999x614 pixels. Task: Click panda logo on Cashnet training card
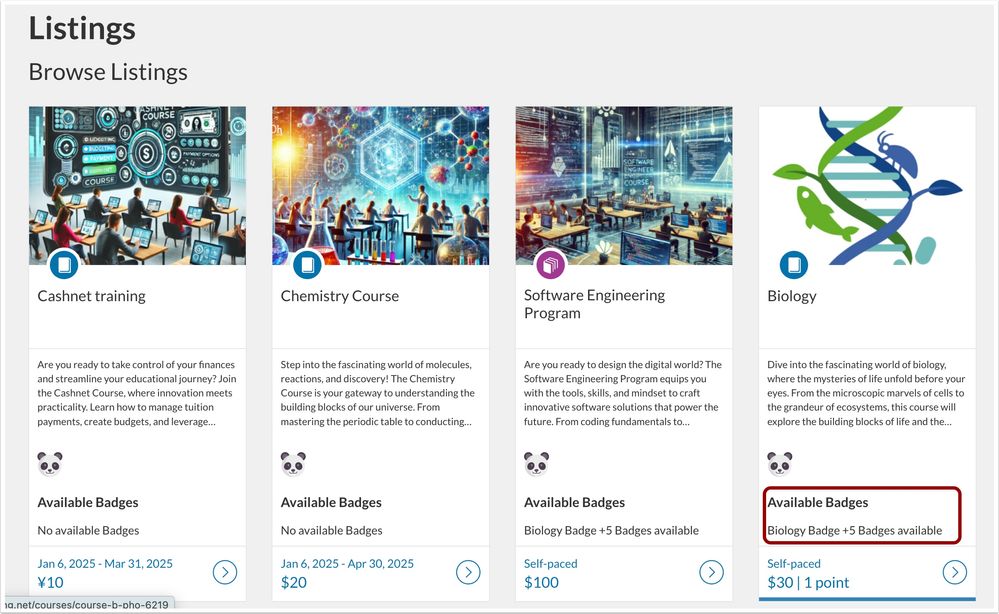pos(50,463)
